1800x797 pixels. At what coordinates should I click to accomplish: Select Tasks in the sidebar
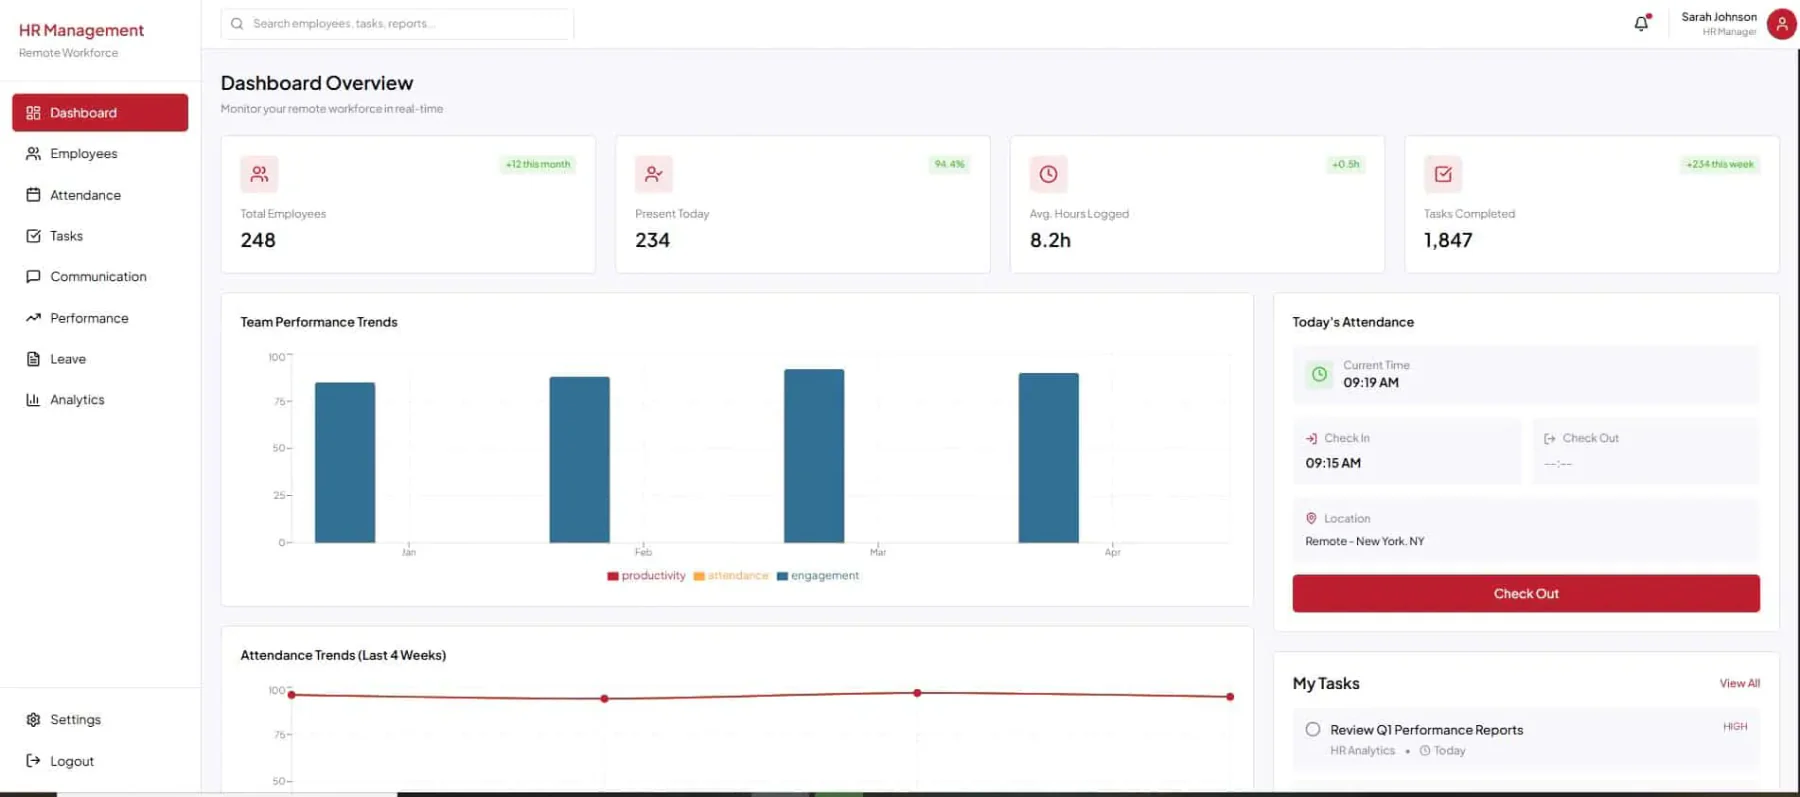click(100, 236)
